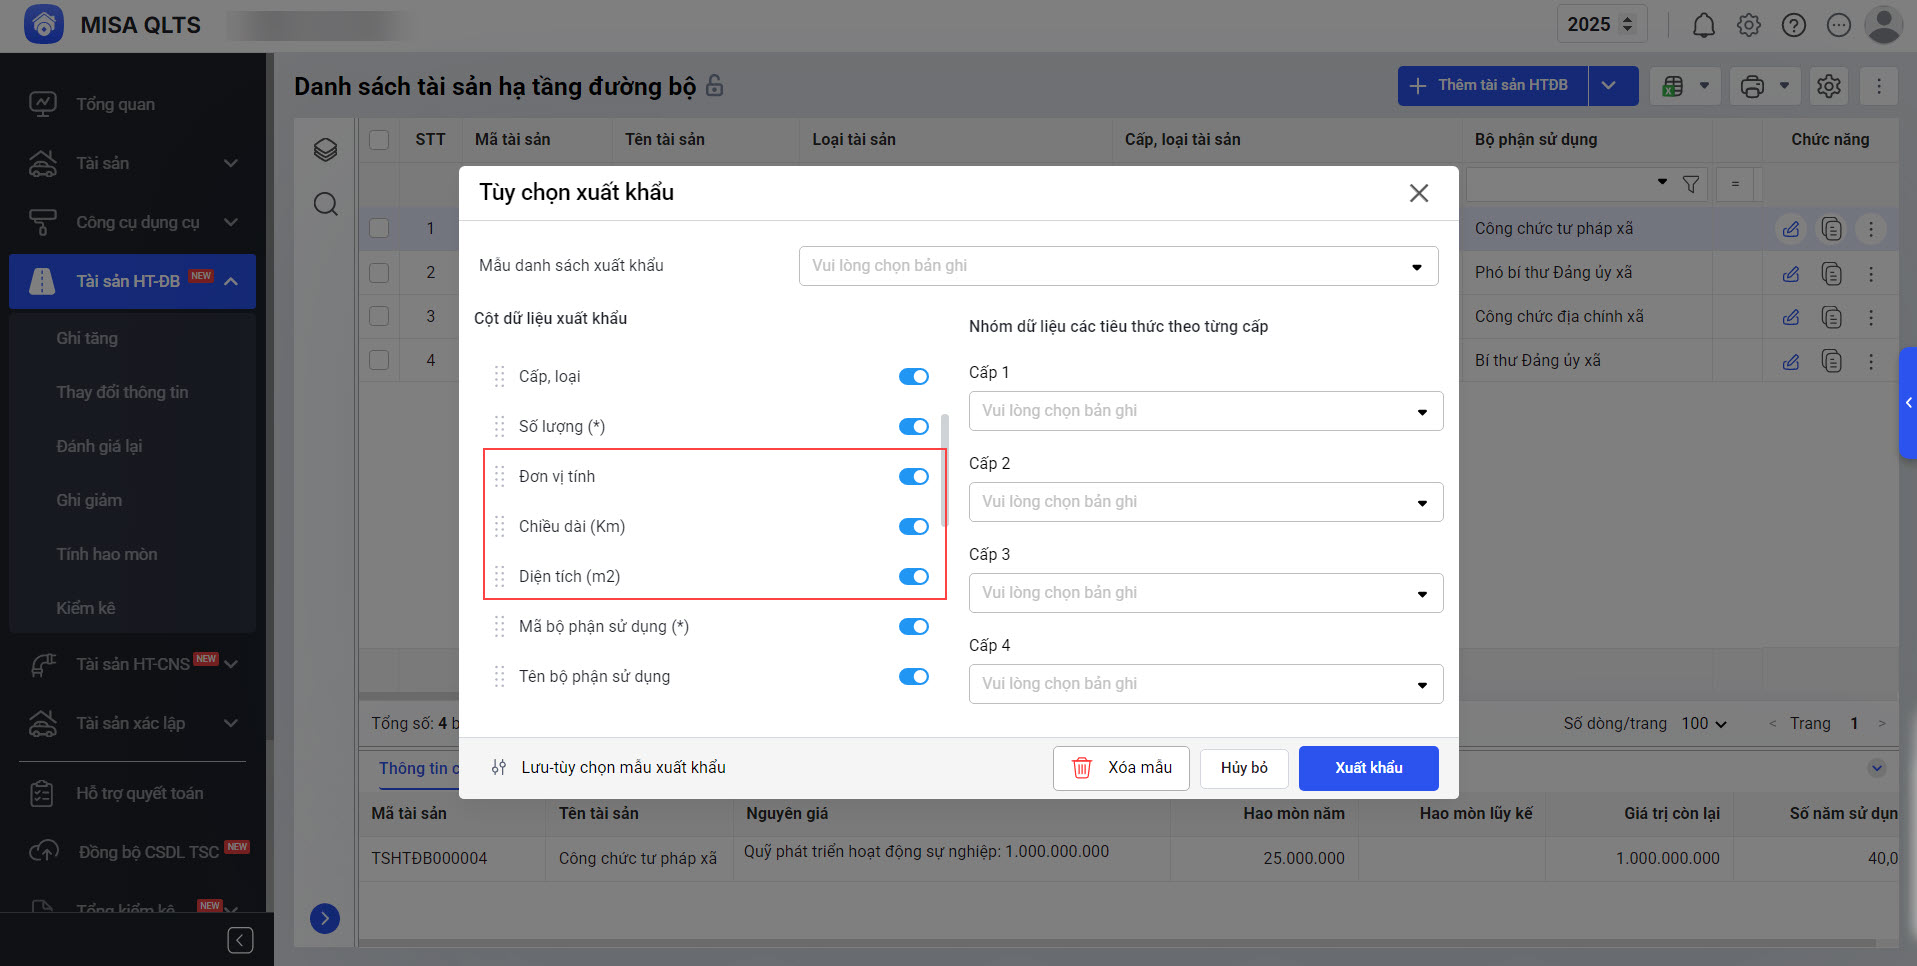Open the Excel export icon
Image resolution: width=1917 pixels, height=966 pixels.
1673,86
